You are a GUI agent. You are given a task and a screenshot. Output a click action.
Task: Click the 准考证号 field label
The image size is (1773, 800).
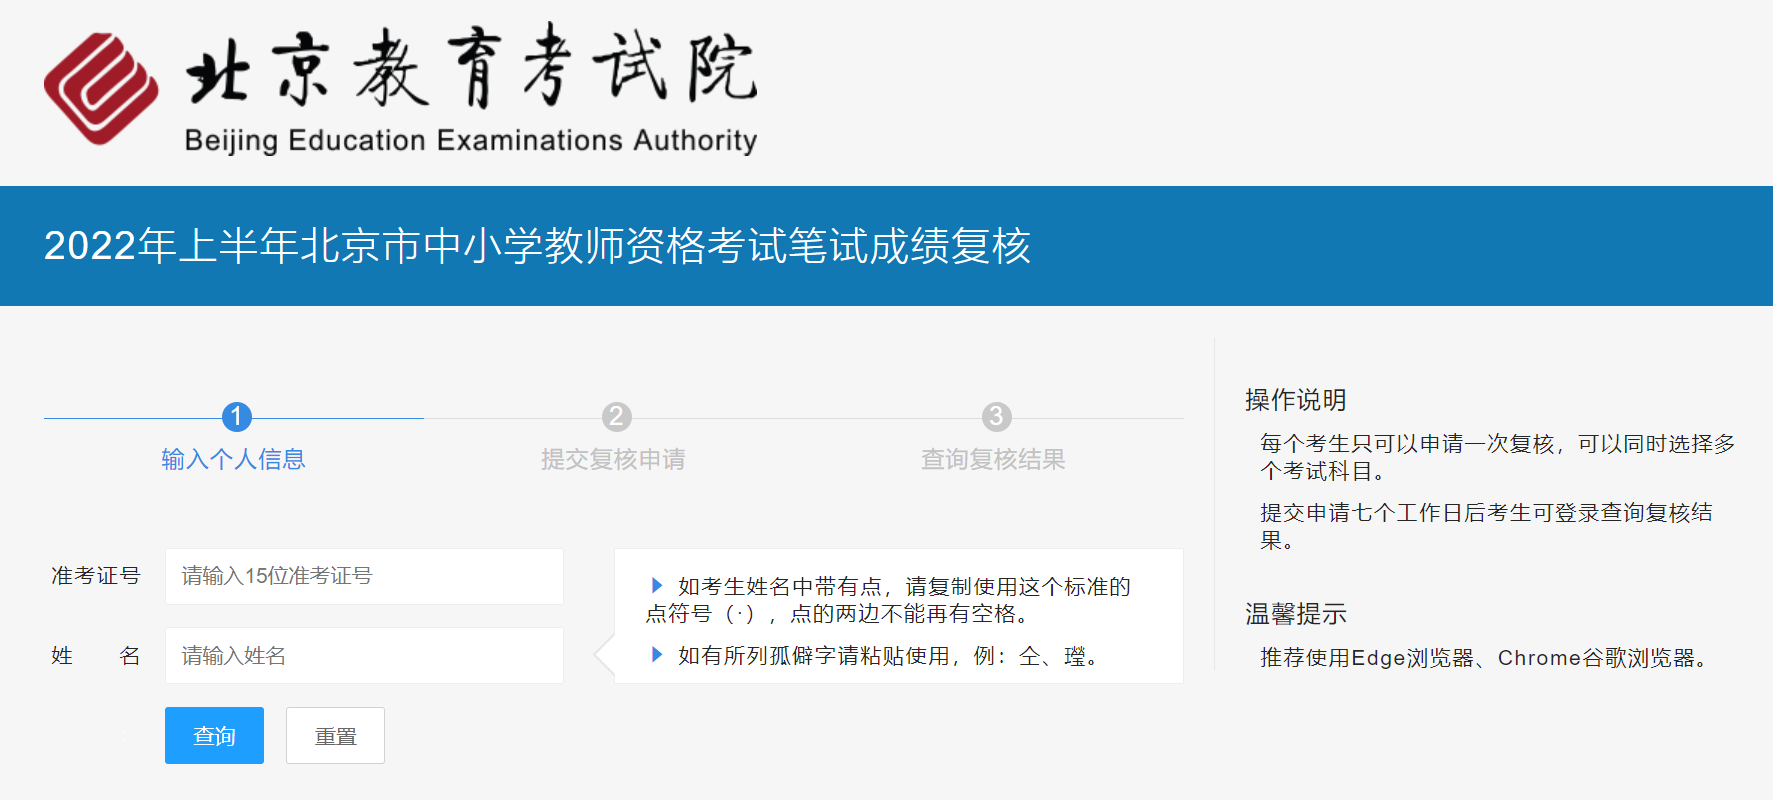tap(96, 576)
